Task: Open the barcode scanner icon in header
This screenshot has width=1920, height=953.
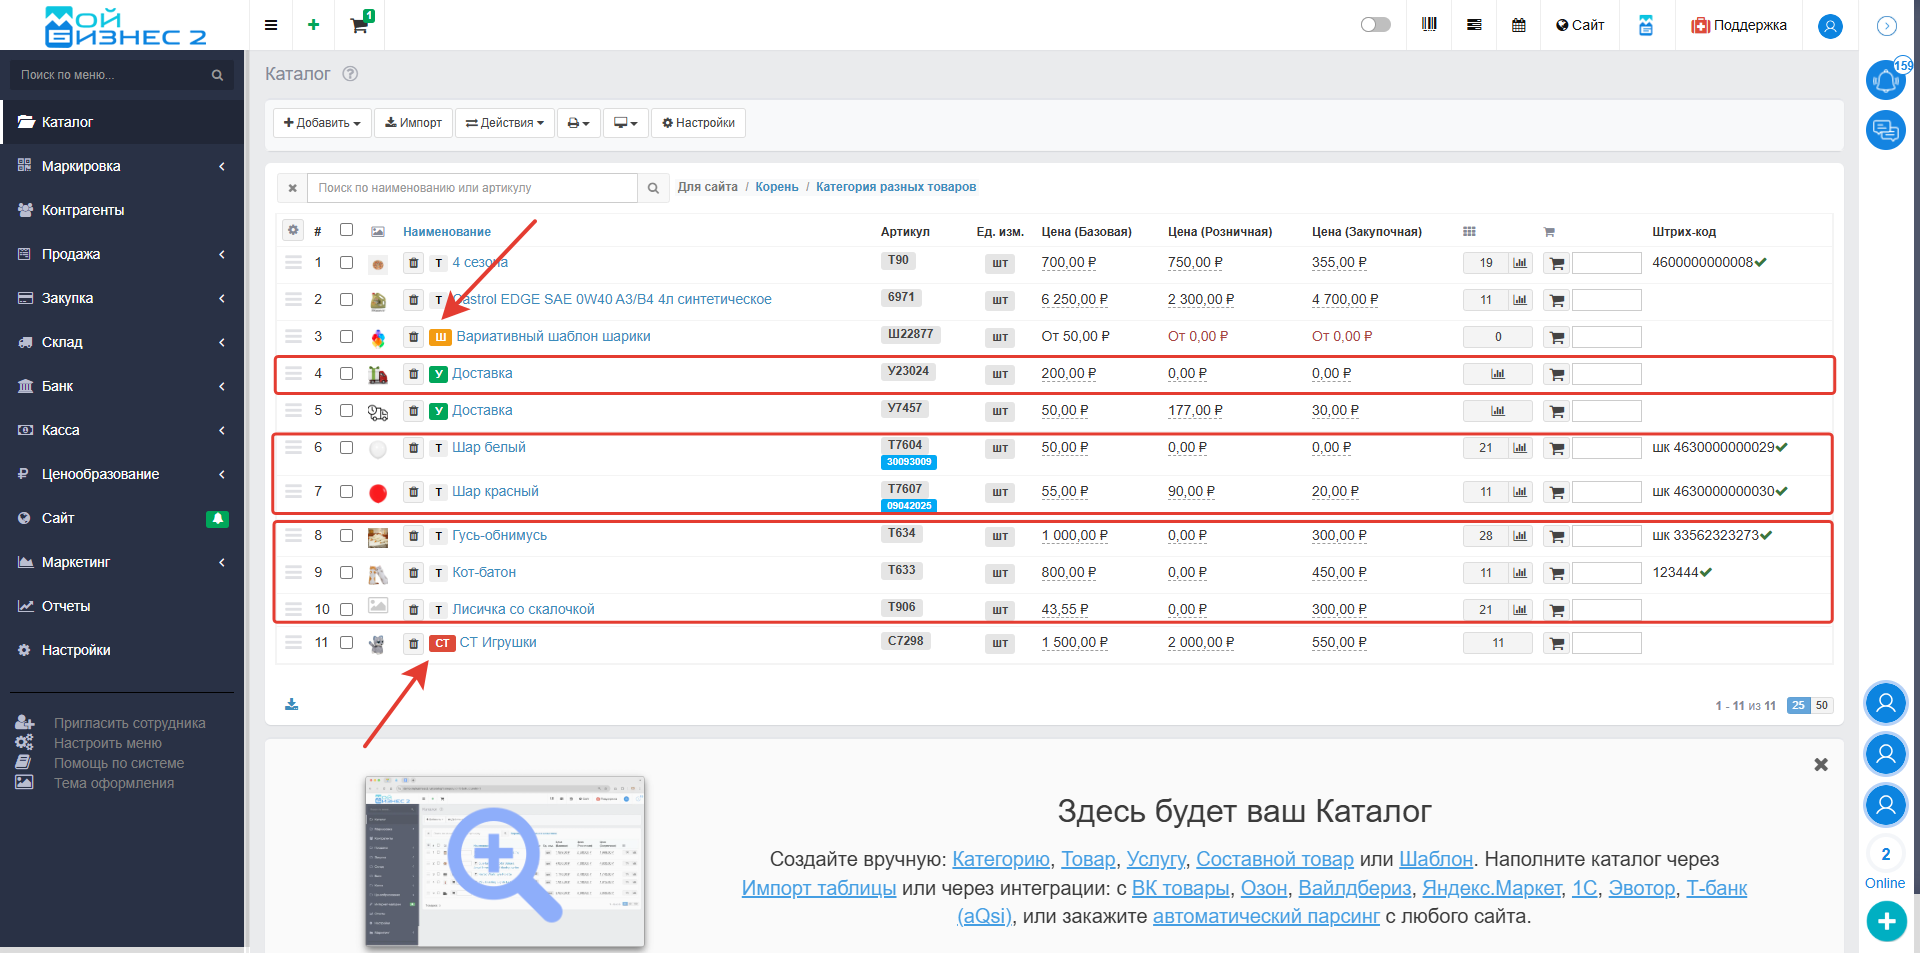Action: click(x=1429, y=25)
